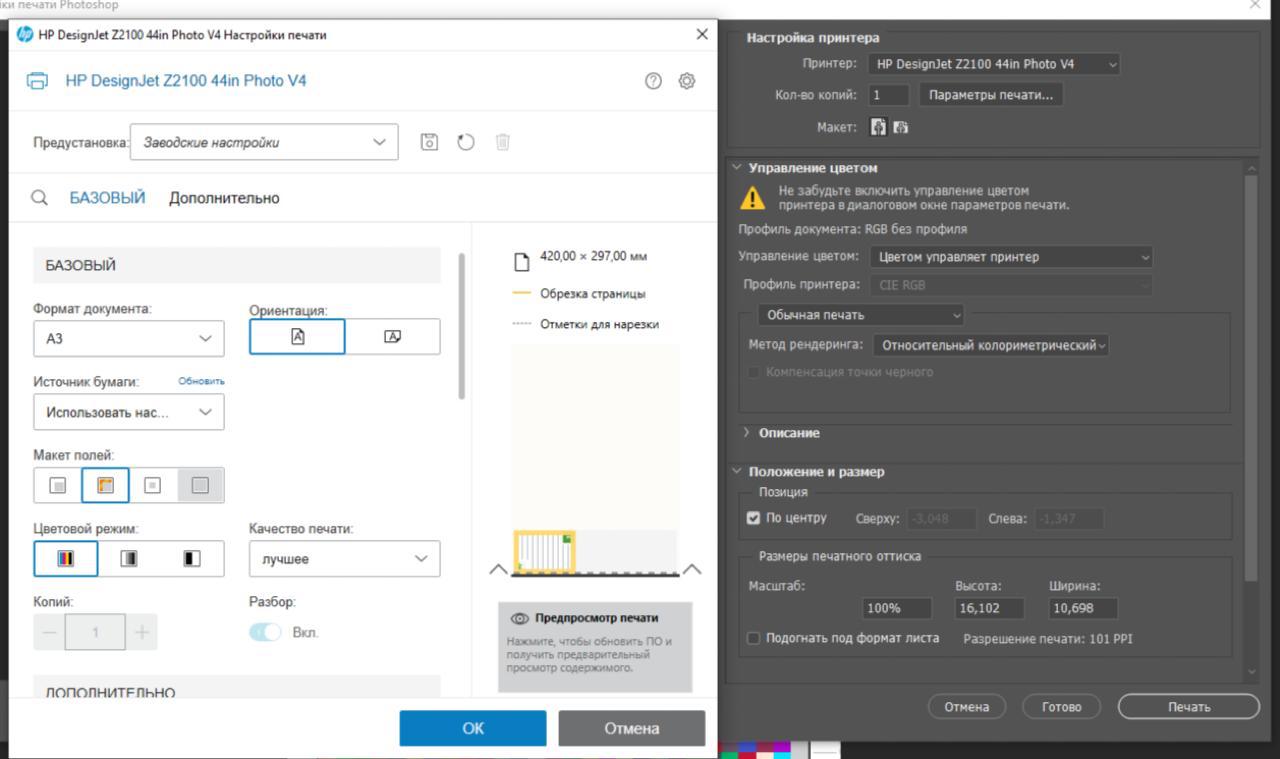
Task: Click the yellow color management warning icon
Action: click(x=752, y=198)
